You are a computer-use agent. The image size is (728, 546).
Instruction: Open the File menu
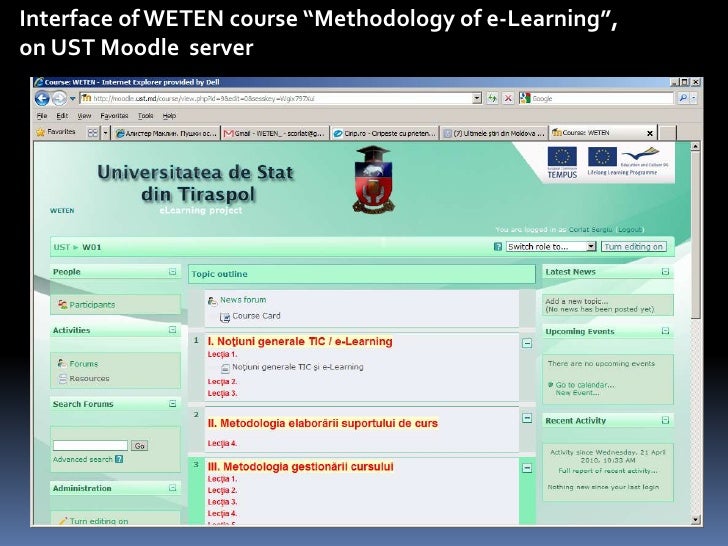pyautogui.click(x=42, y=116)
